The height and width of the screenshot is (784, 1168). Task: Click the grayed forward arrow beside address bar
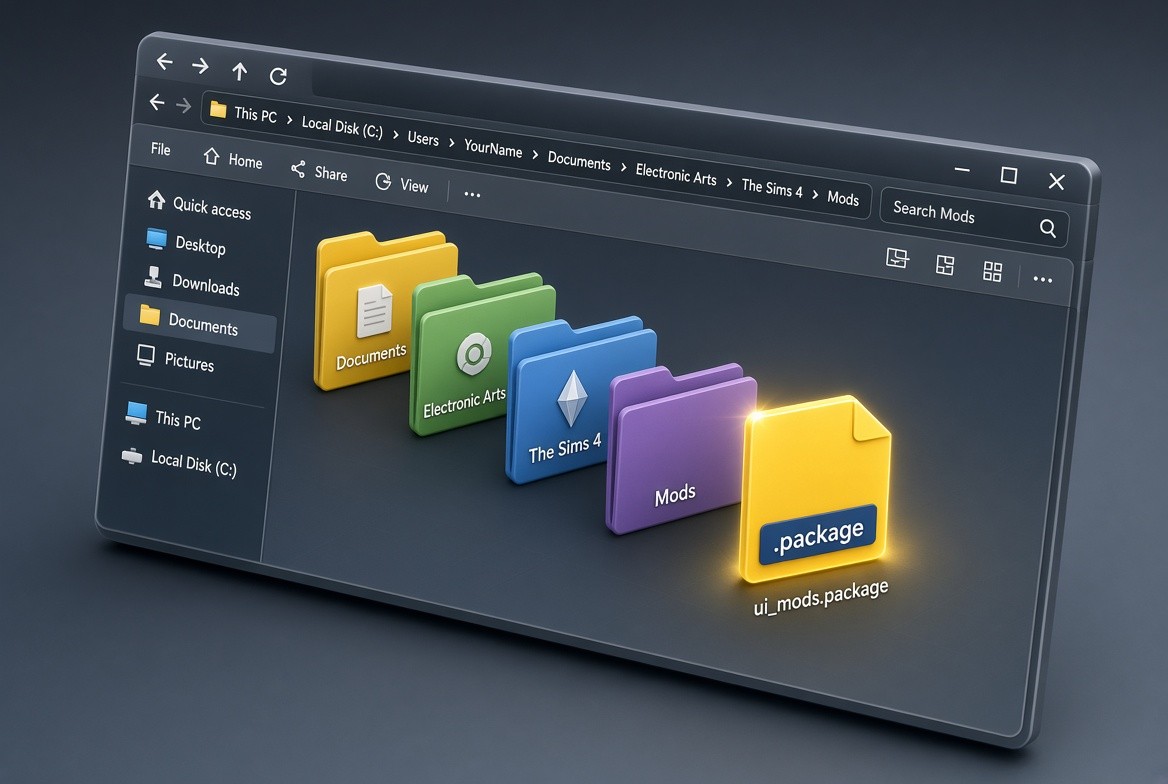point(183,106)
